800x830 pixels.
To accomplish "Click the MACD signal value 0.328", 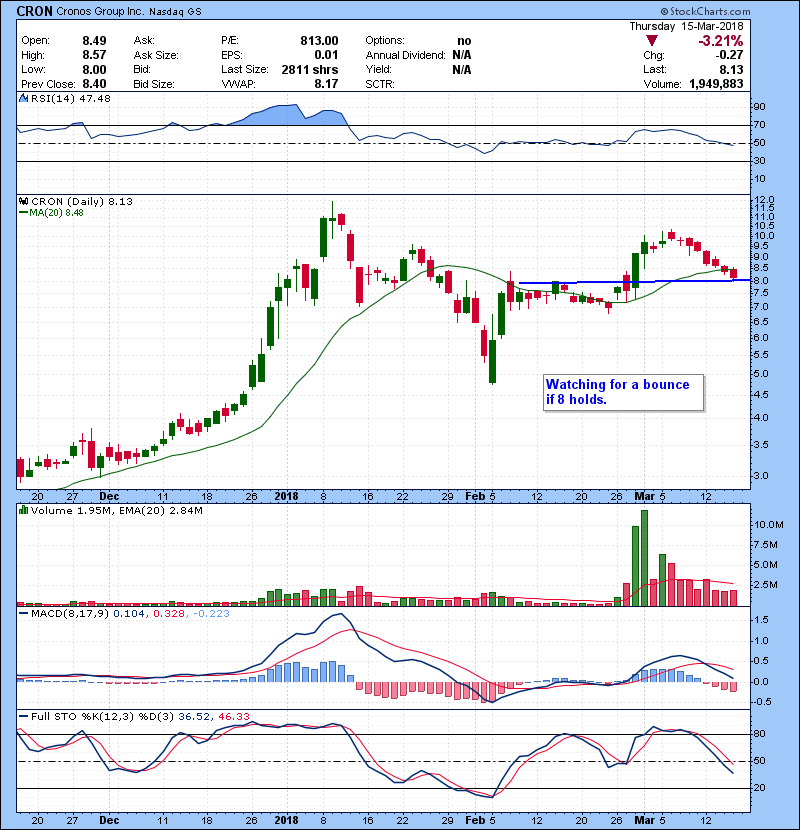I will pos(169,614).
